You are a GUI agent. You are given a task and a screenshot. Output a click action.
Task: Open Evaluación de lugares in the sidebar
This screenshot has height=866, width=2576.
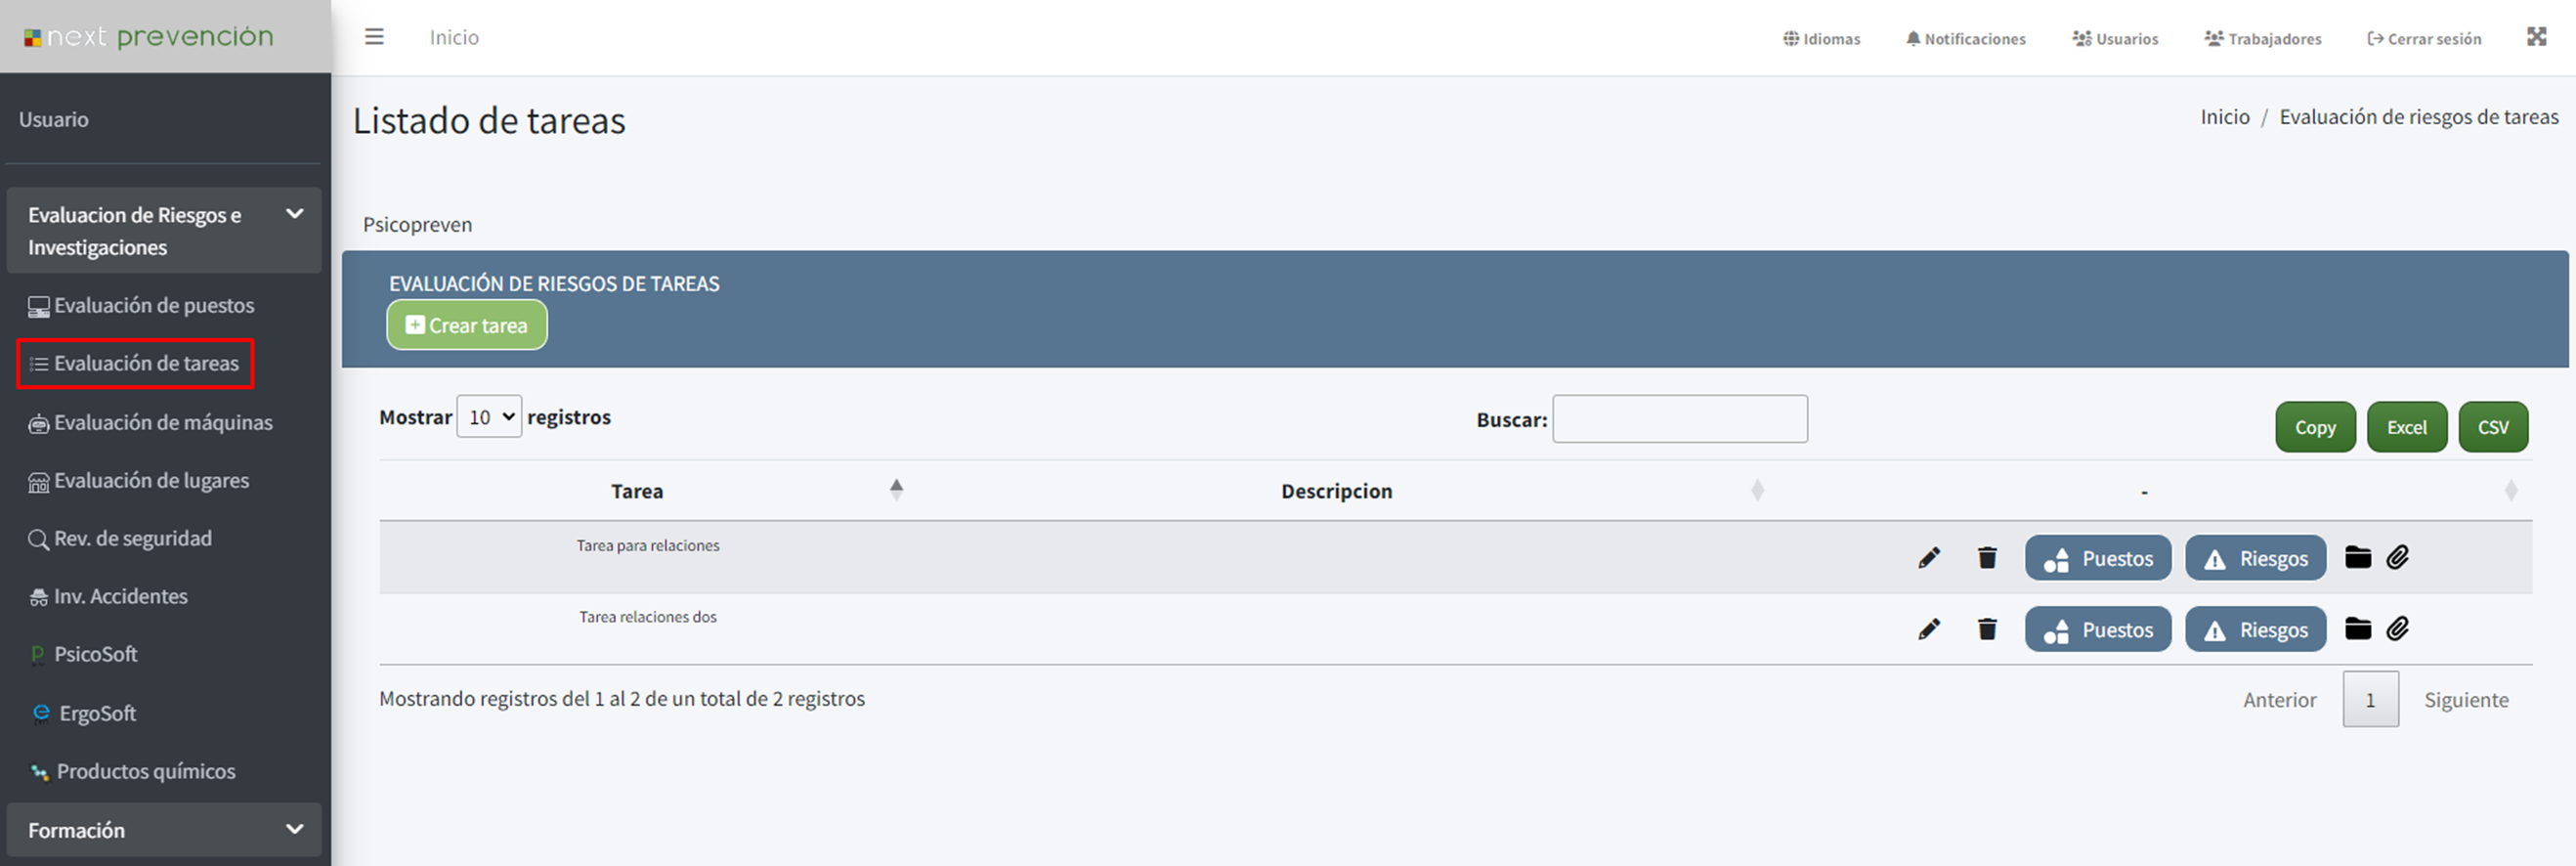[x=138, y=481]
